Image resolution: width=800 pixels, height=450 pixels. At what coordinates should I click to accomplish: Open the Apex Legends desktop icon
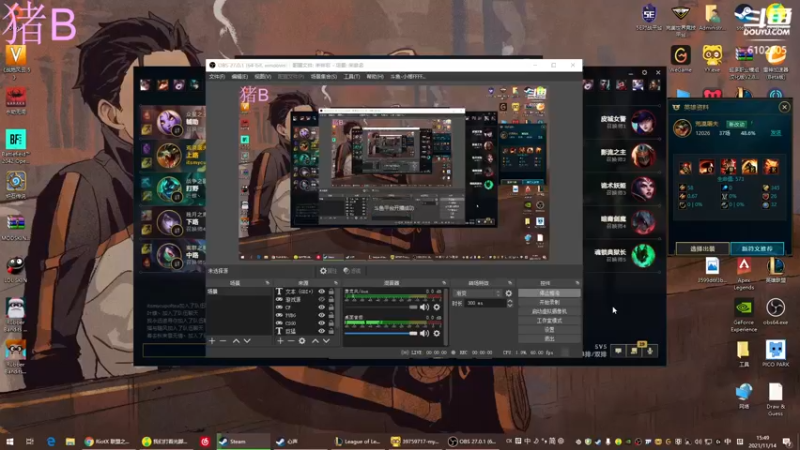pyautogui.click(x=744, y=273)
